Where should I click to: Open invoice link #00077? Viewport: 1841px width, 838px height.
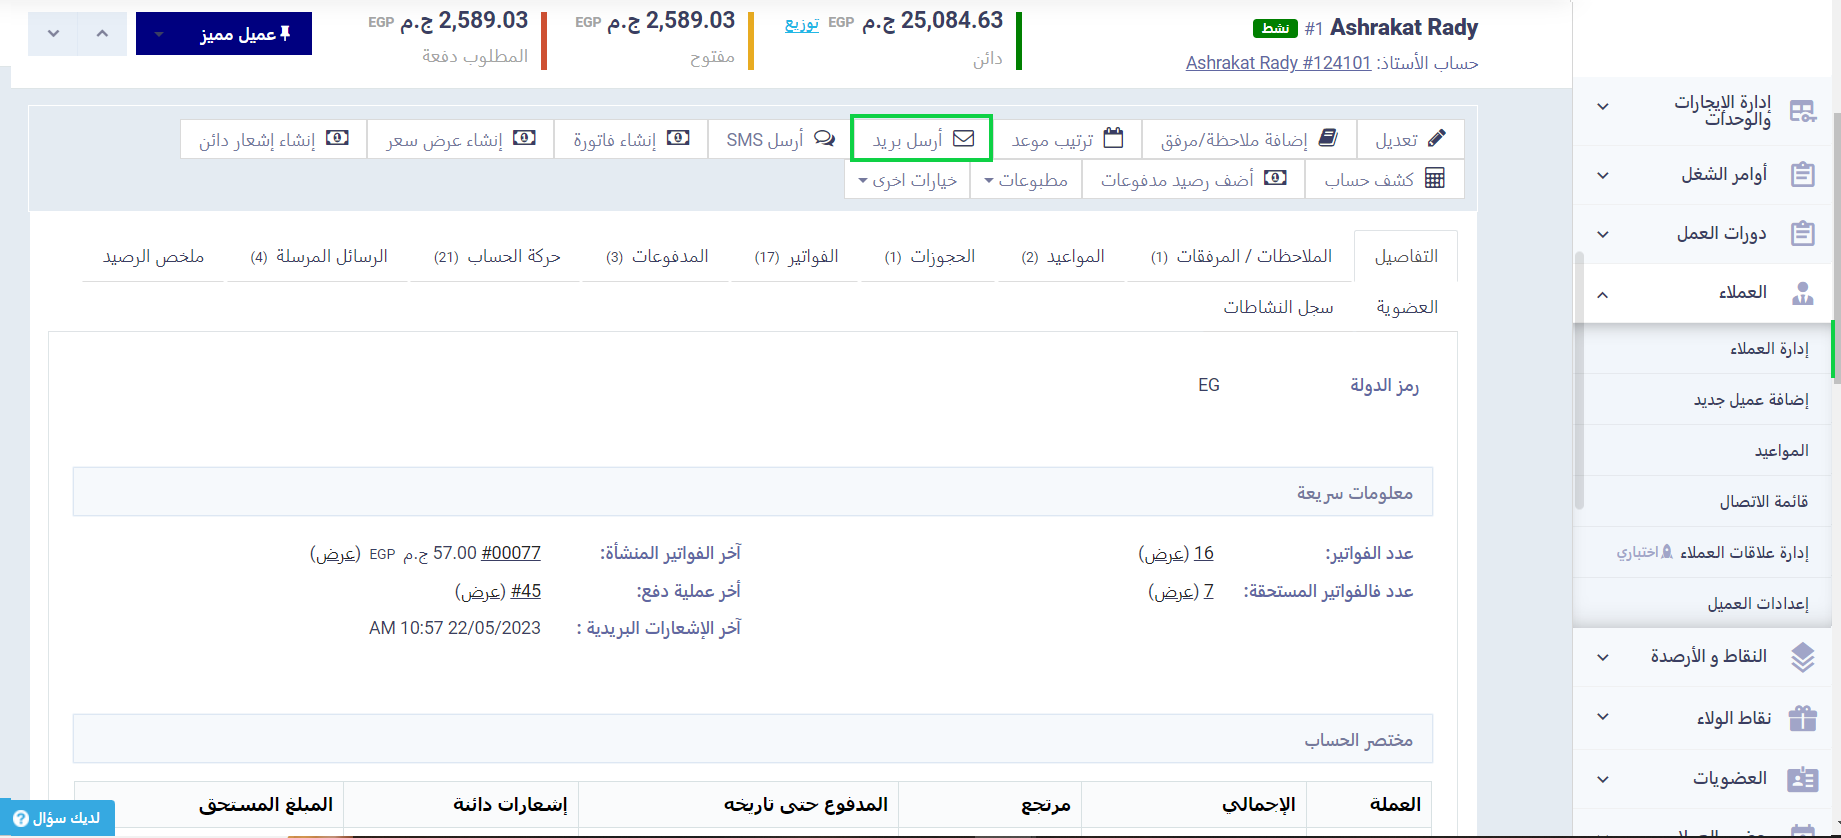point(511,553)
